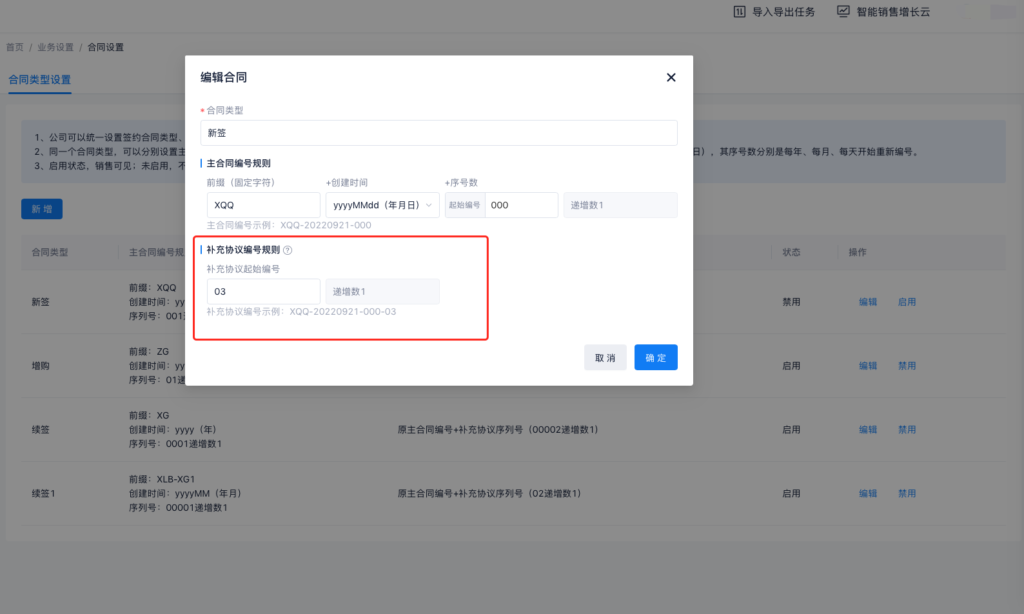Navigate to 业务设置 in breadcrumb

point(55,47)
